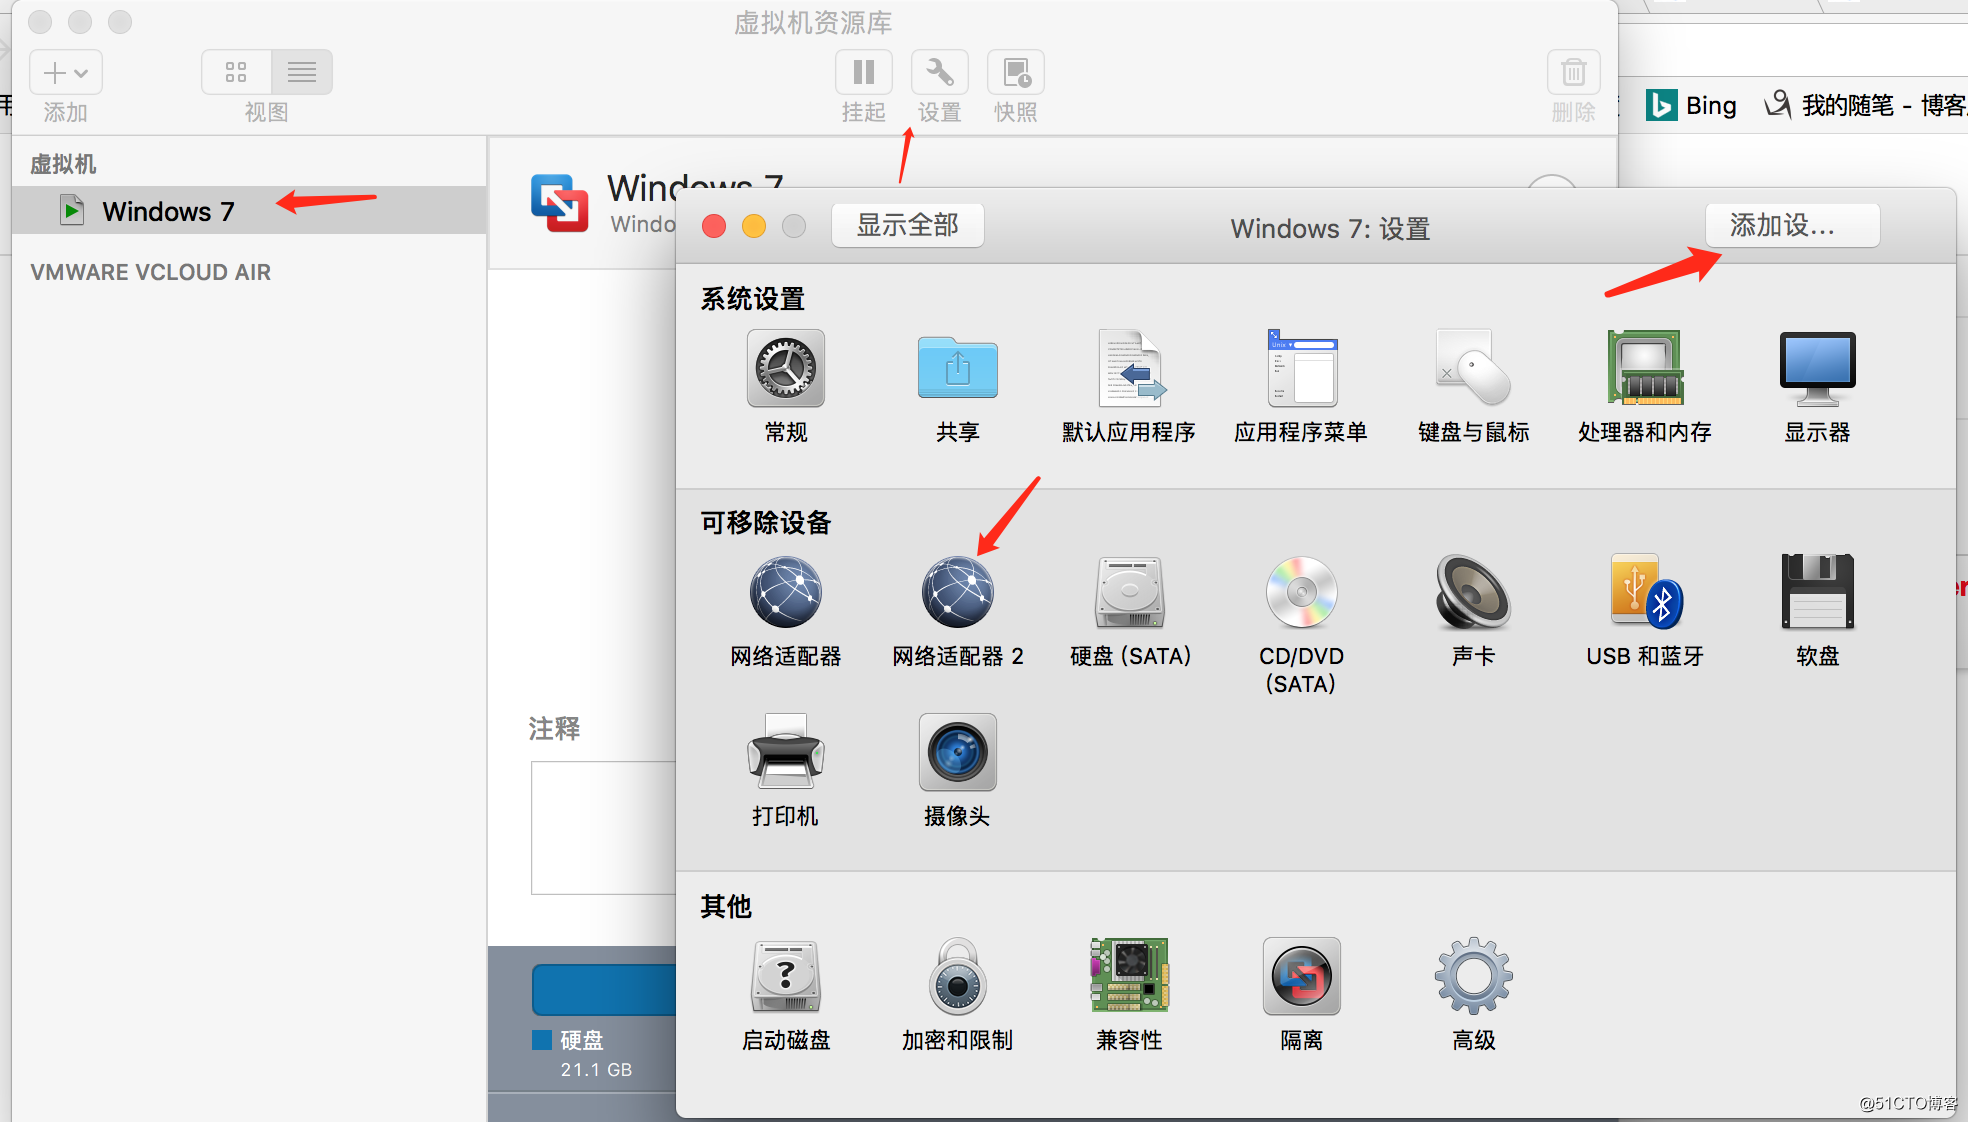
Task: Open the 软盘 floppy settings
Action: (x=1818, y=593)
